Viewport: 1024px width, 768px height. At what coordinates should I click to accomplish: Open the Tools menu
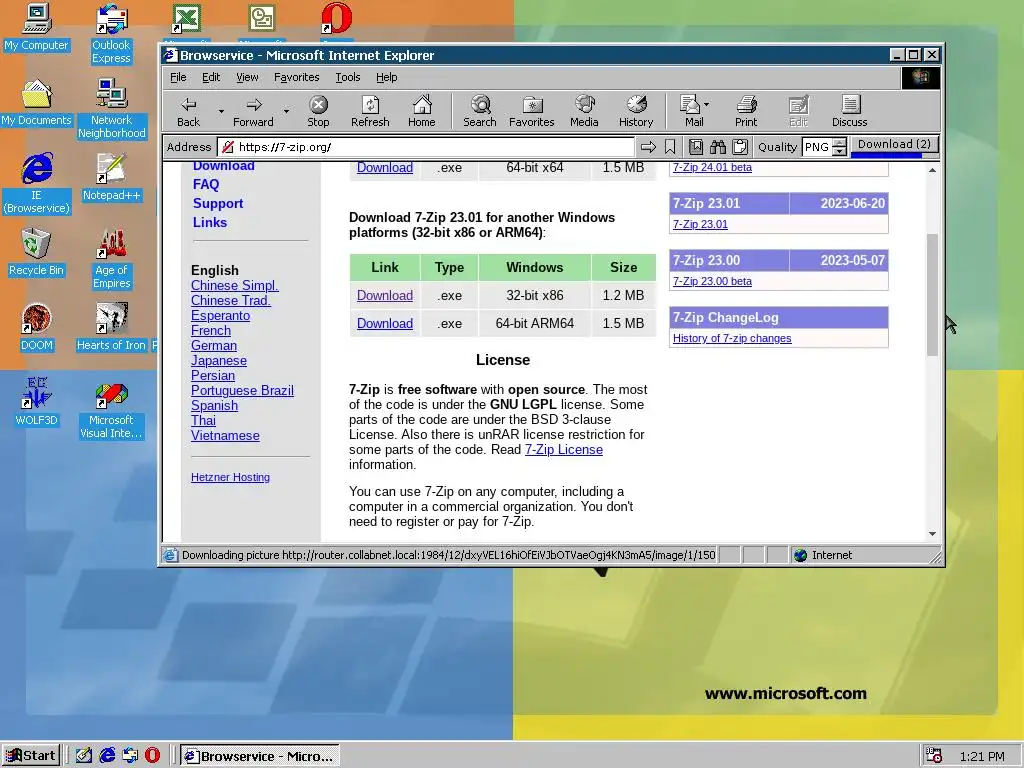[x=348, y=77]
